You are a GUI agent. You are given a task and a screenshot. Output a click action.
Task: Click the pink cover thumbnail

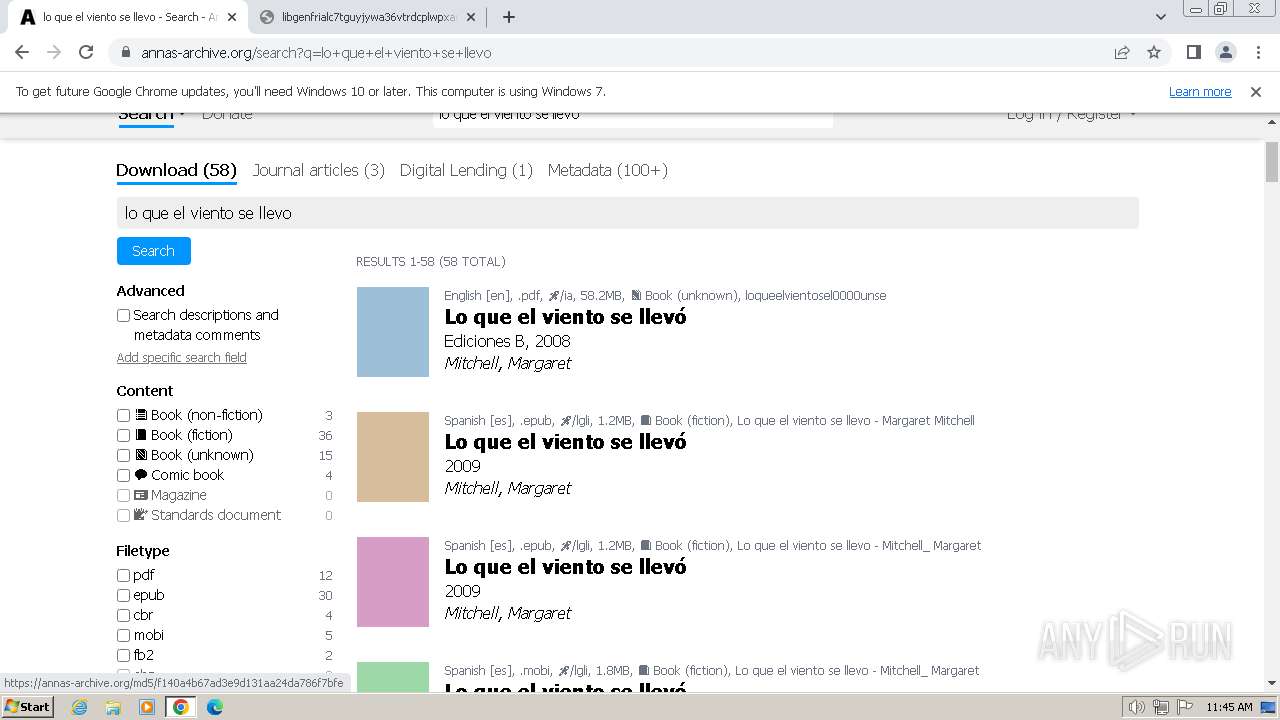pos(393,582)
